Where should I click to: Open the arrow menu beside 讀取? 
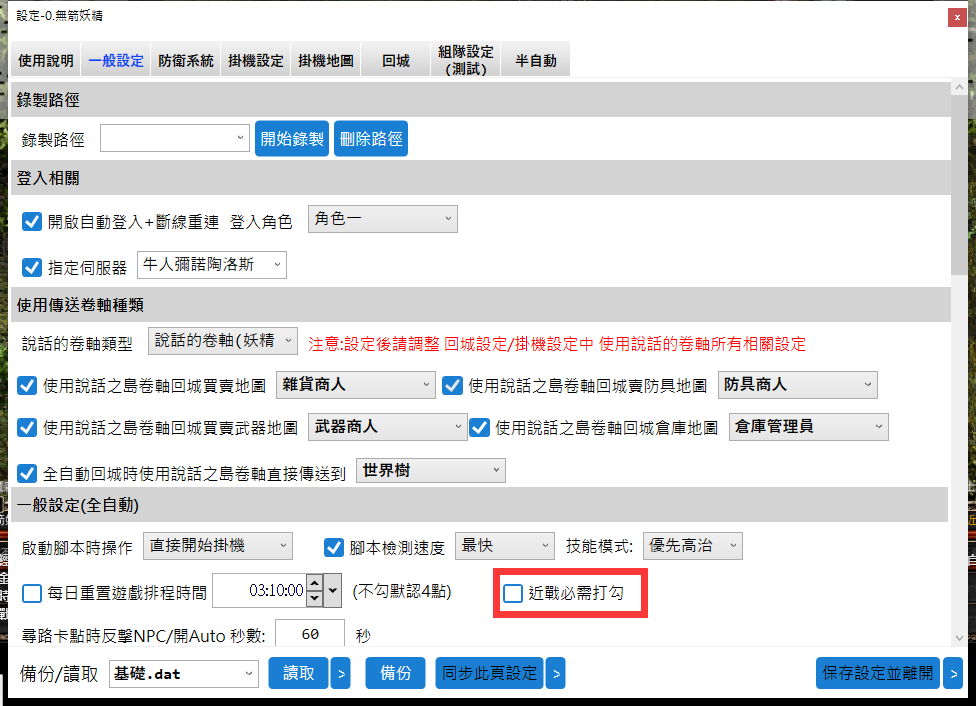click(x=340, y=673)
